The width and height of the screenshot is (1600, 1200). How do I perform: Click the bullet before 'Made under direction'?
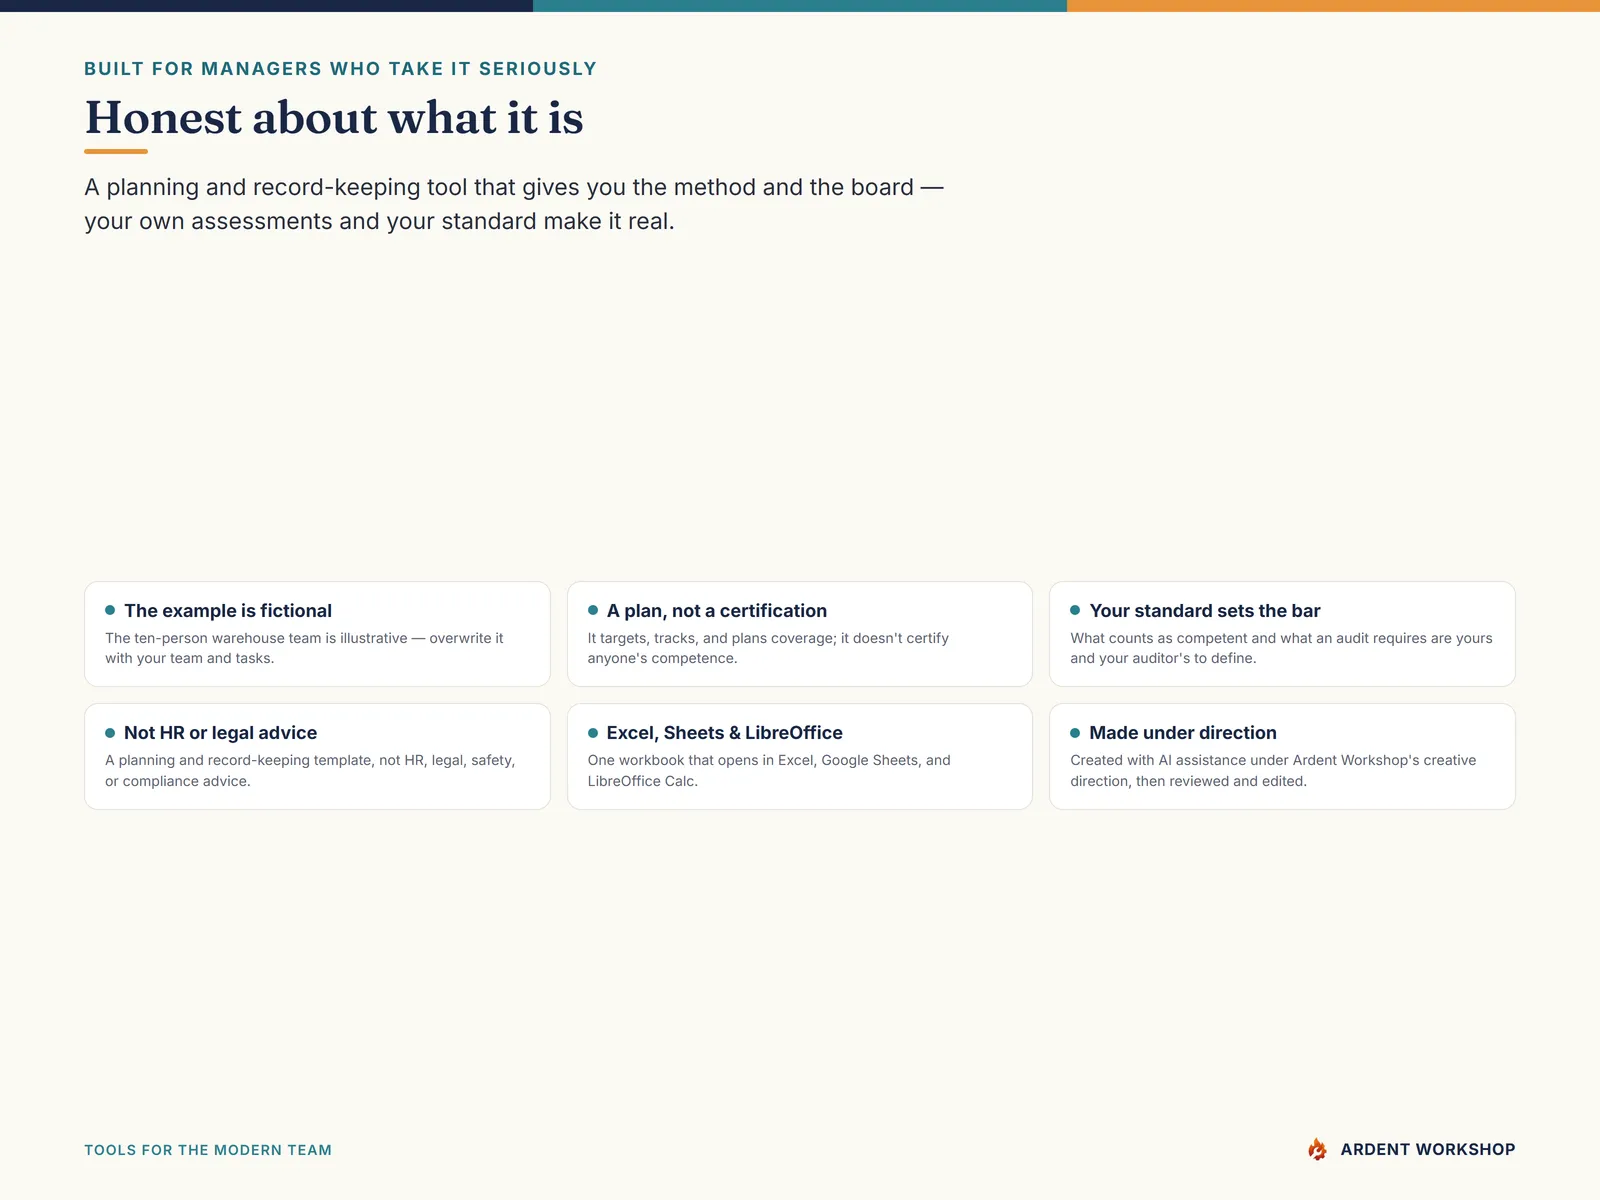click(x=1075, y=733)
